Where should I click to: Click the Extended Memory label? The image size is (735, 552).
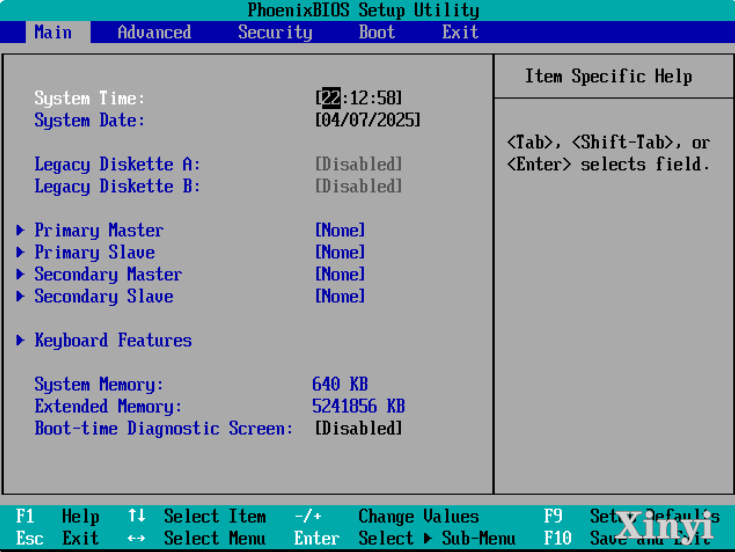[108, 406]
